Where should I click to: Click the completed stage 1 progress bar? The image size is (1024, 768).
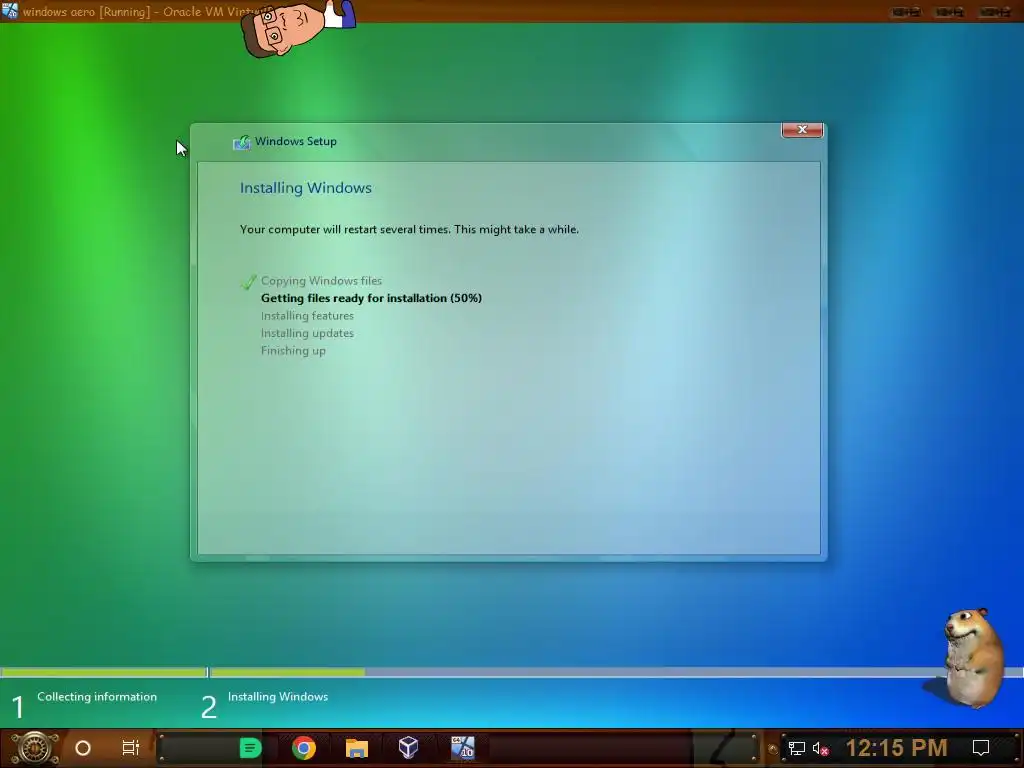[103, 672]
